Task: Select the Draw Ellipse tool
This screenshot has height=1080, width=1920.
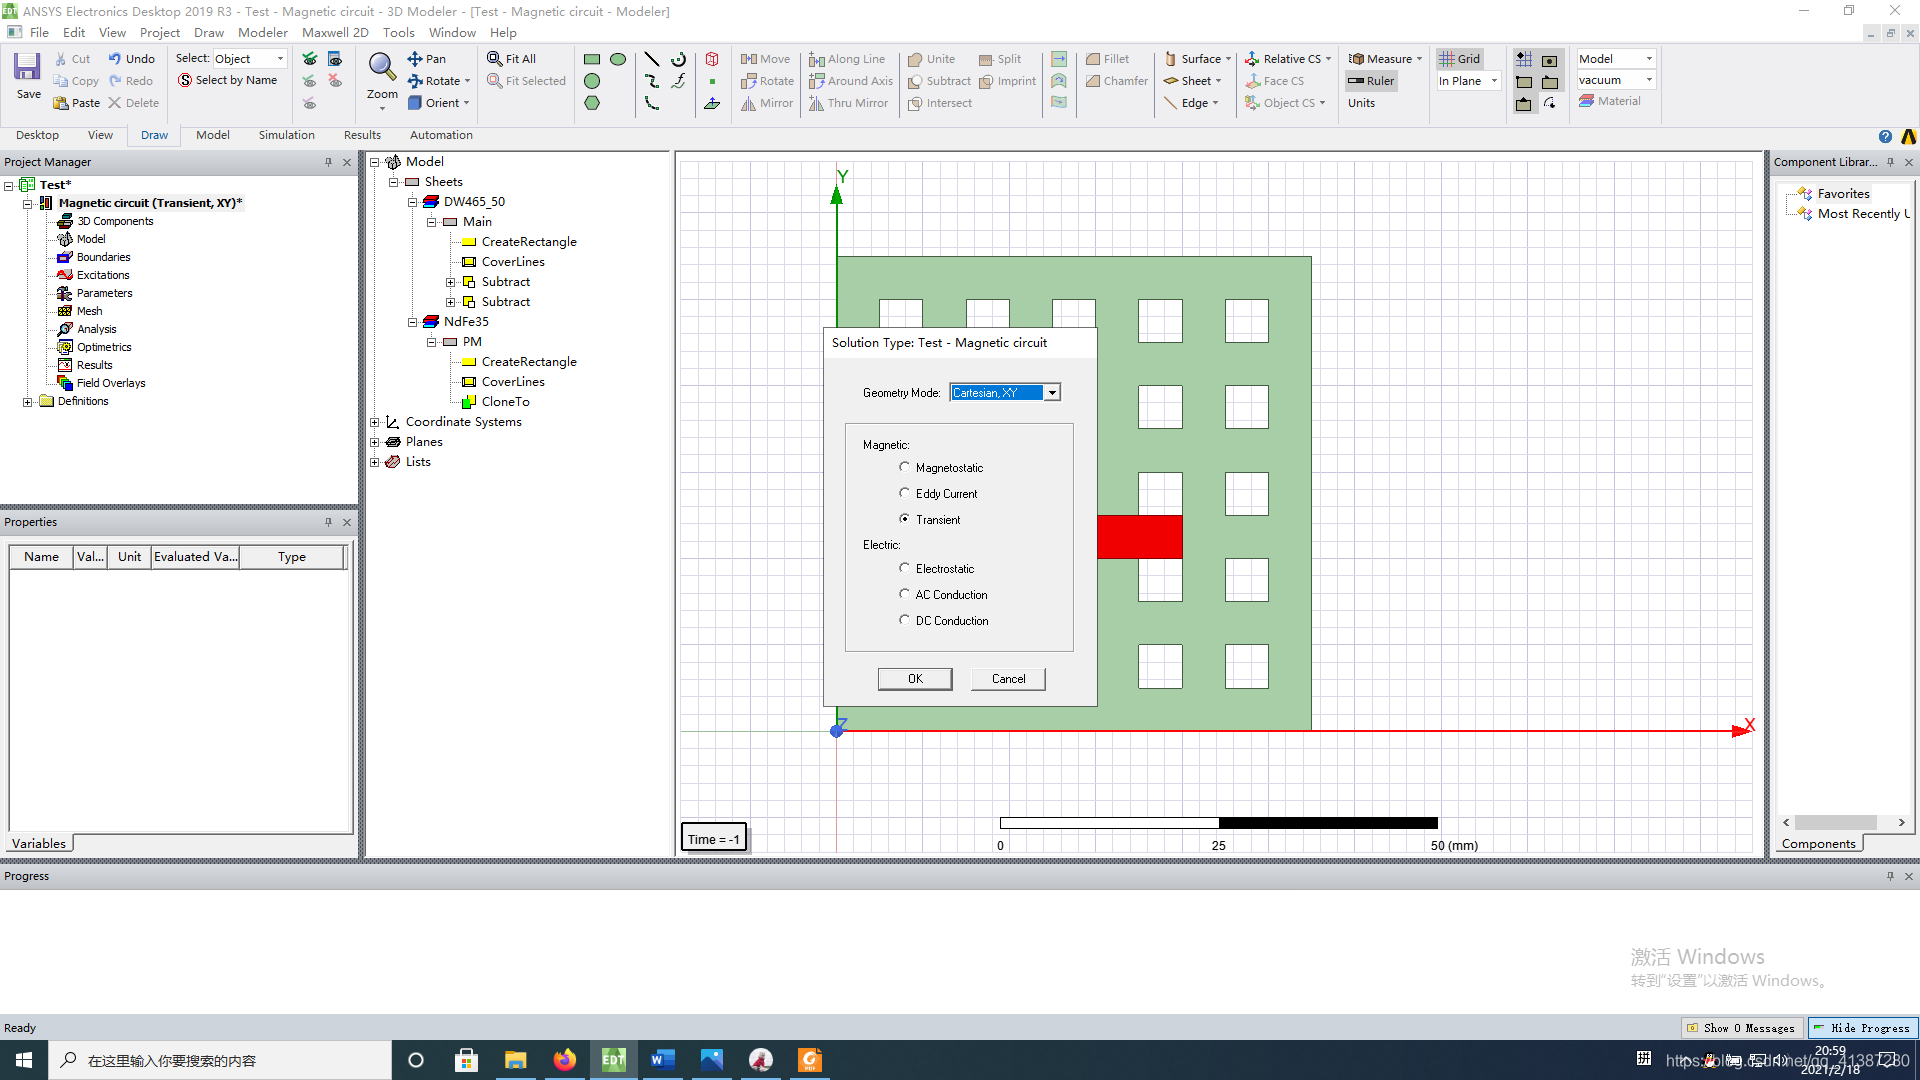Action: (x=618, y=59)
